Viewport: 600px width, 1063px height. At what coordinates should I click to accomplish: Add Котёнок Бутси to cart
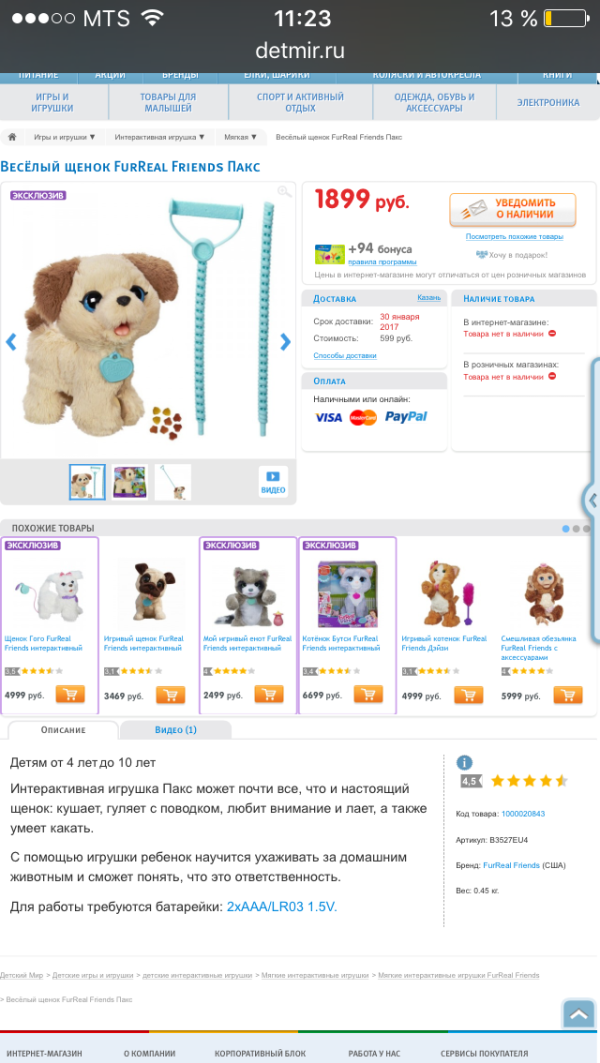coord(368,694)
